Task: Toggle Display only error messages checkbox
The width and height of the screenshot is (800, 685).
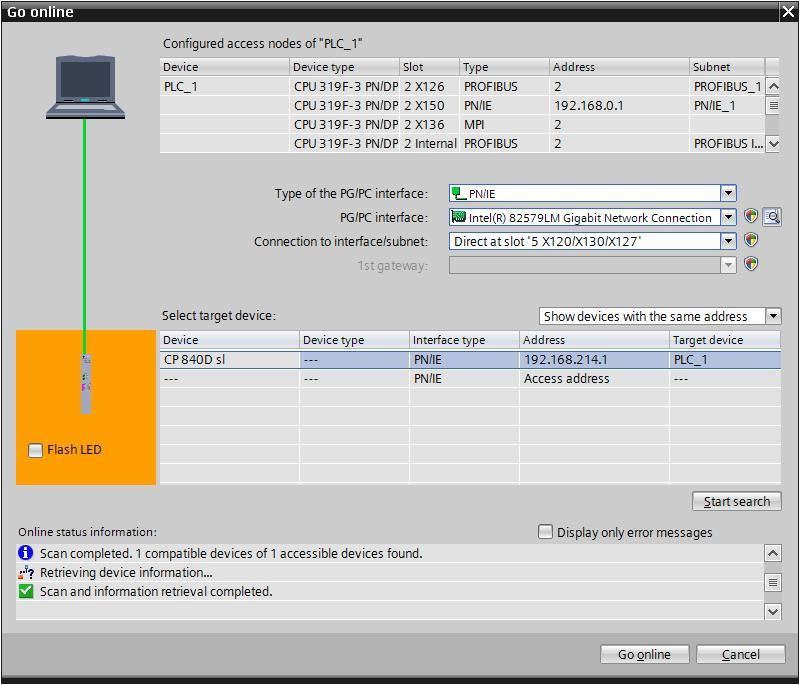Action: point(545,532)
